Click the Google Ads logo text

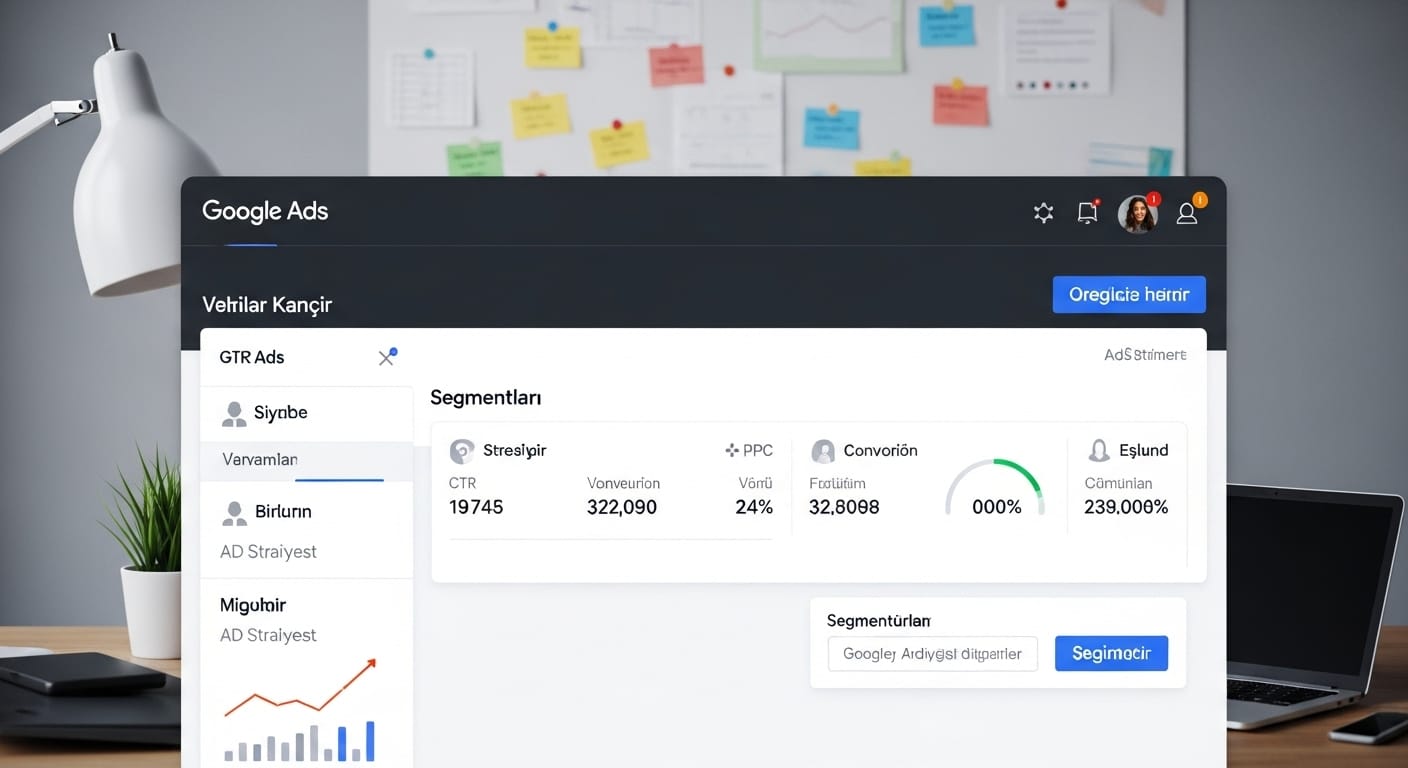265,211
